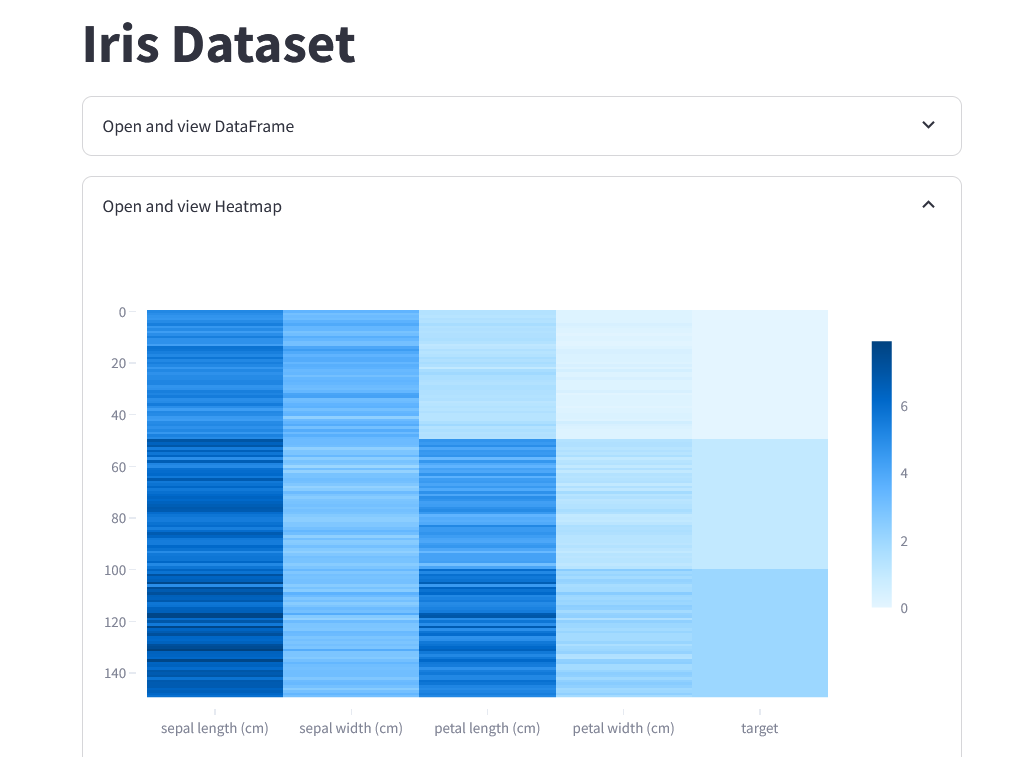Select the sepal width (cm) axis label
1026x757 pixels.
click(351, 728)
